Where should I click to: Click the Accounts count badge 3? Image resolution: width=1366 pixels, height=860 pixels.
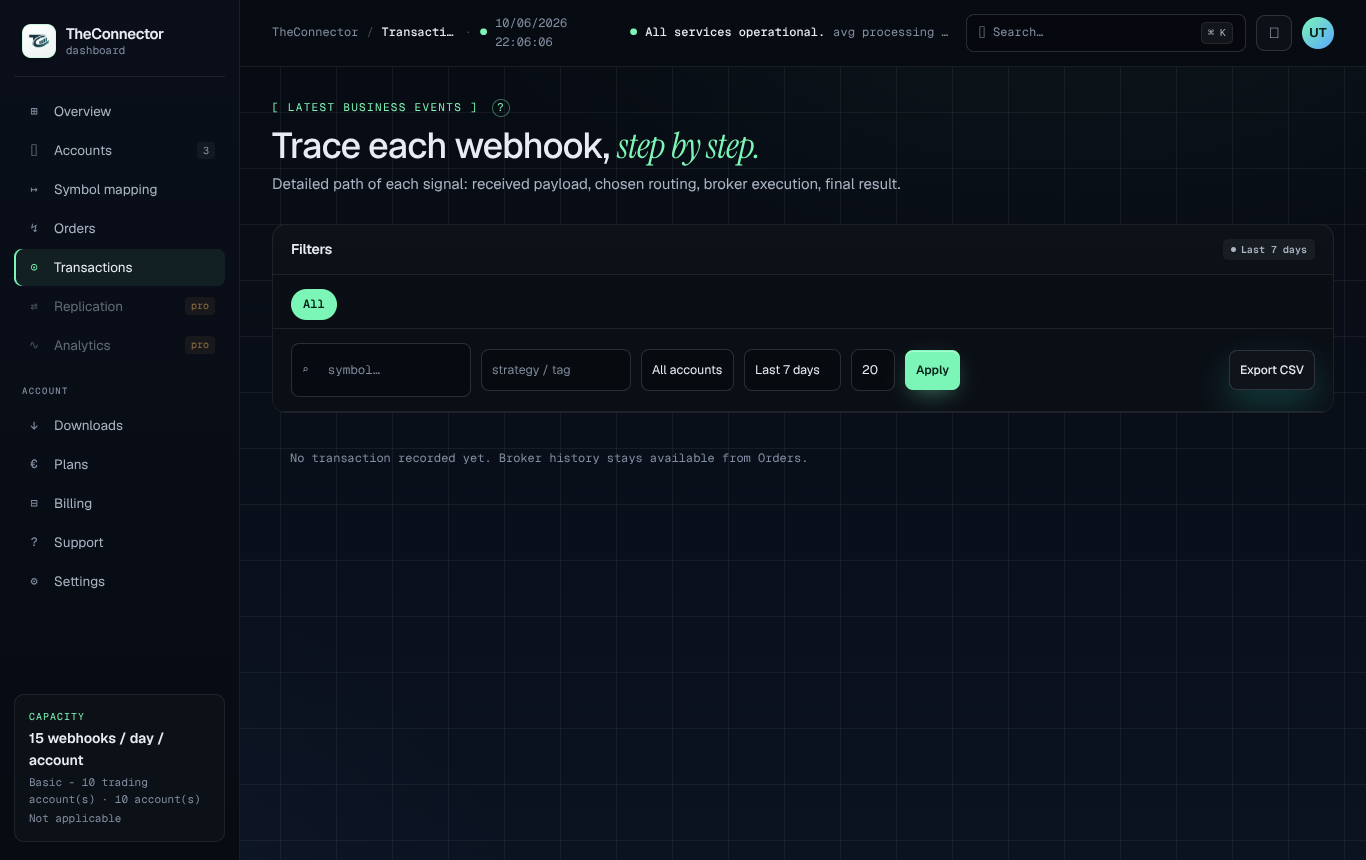coord(206,151)
